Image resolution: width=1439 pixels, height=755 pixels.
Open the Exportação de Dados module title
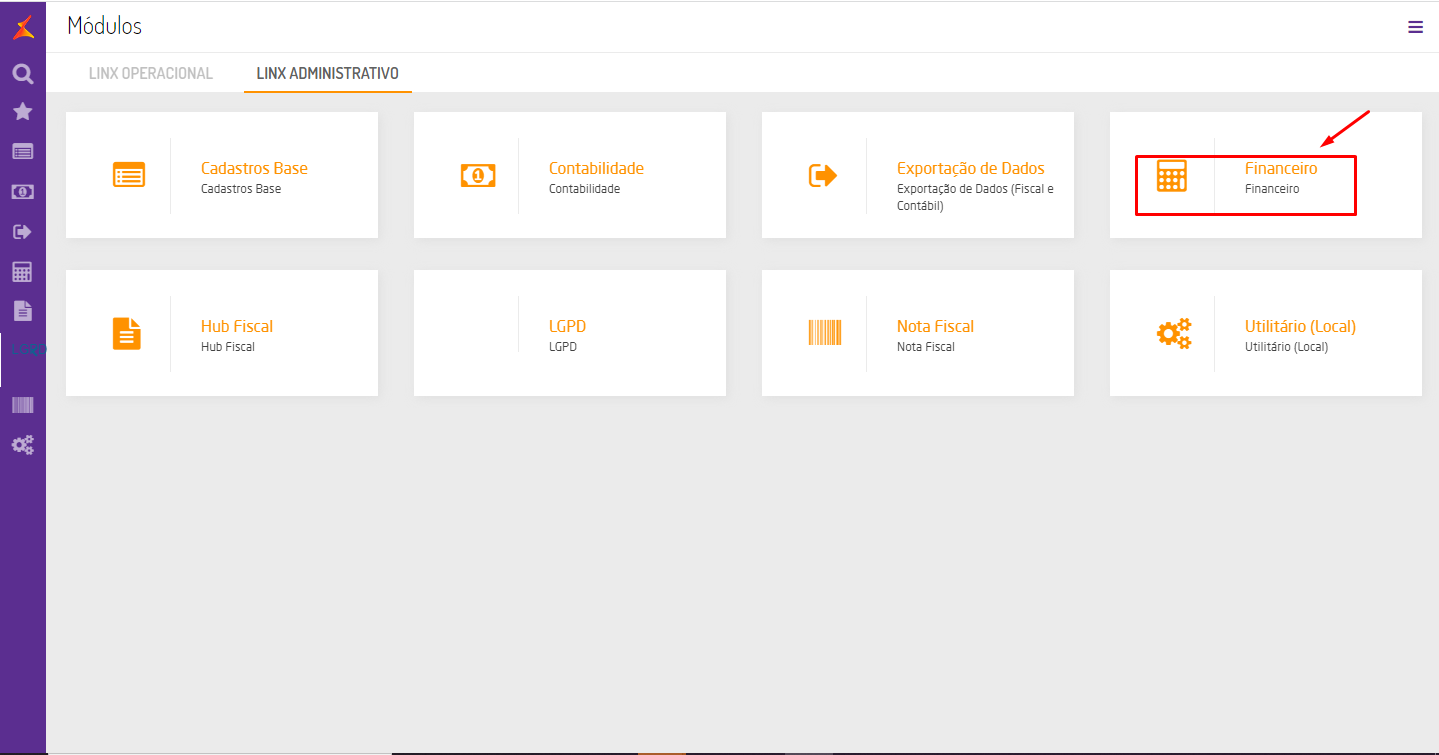tap(970, 168)
